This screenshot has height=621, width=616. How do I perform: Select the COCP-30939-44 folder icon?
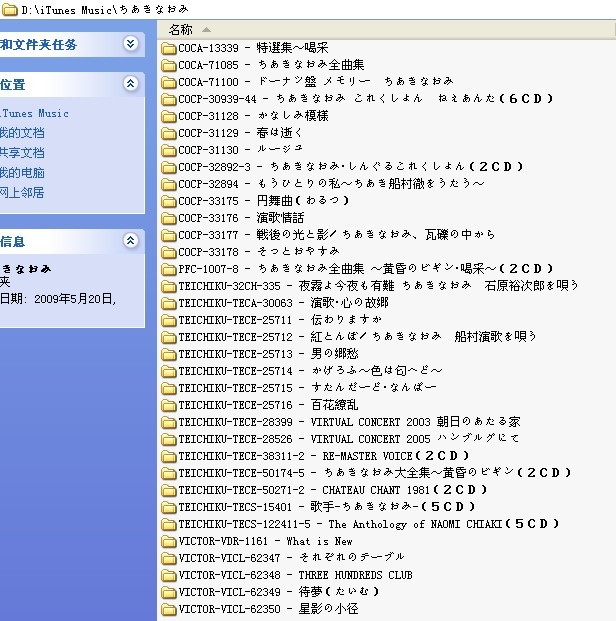point(169,99)
